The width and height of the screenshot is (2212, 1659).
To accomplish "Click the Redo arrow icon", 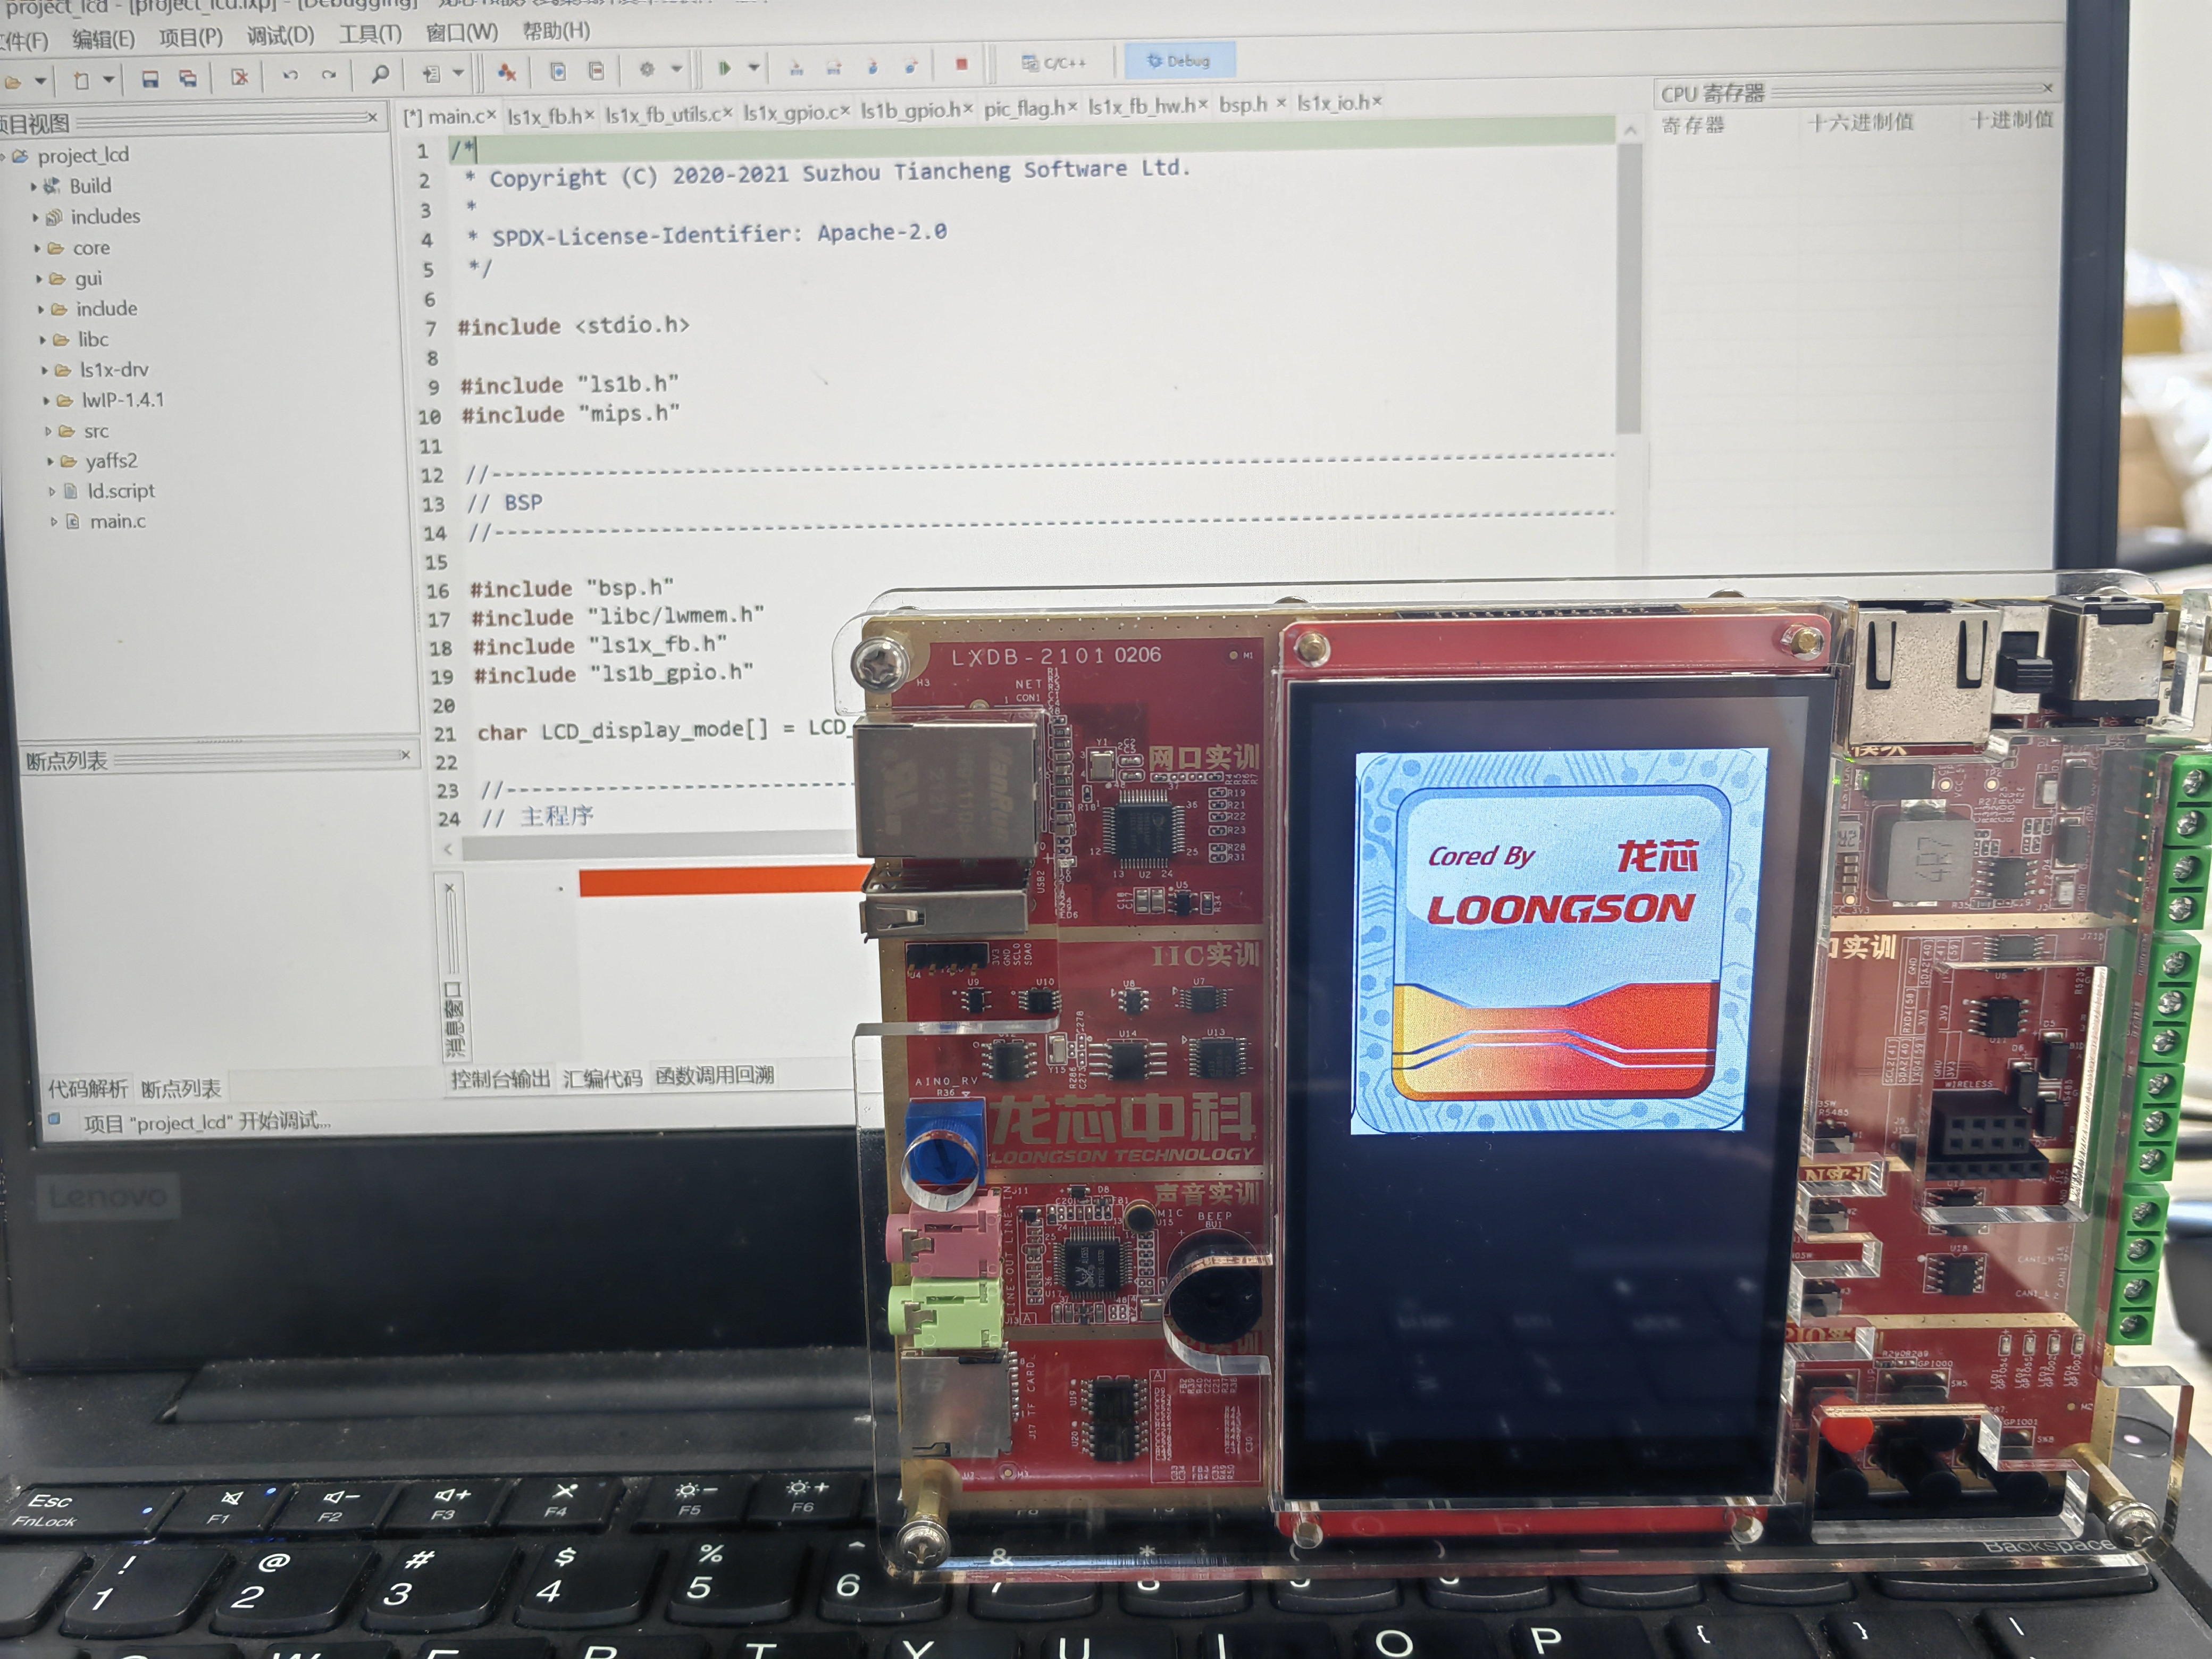I will [x=328, y=75].
